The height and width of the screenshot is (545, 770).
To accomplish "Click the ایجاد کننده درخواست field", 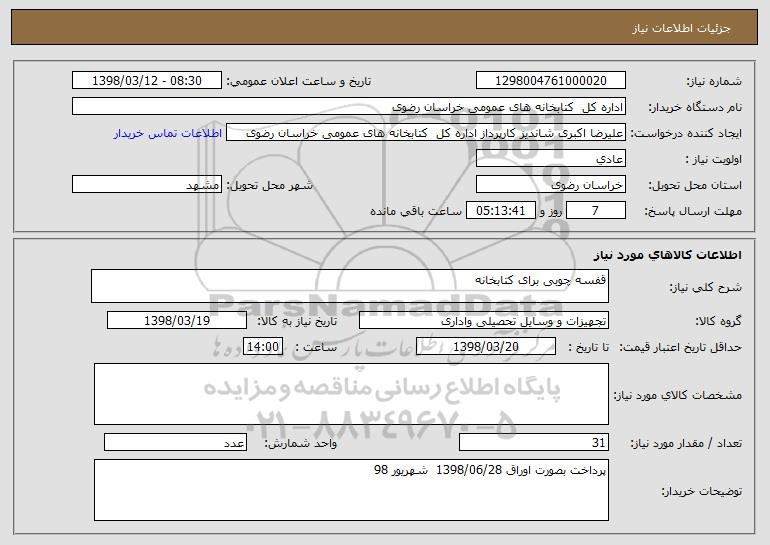I will 426,132.
